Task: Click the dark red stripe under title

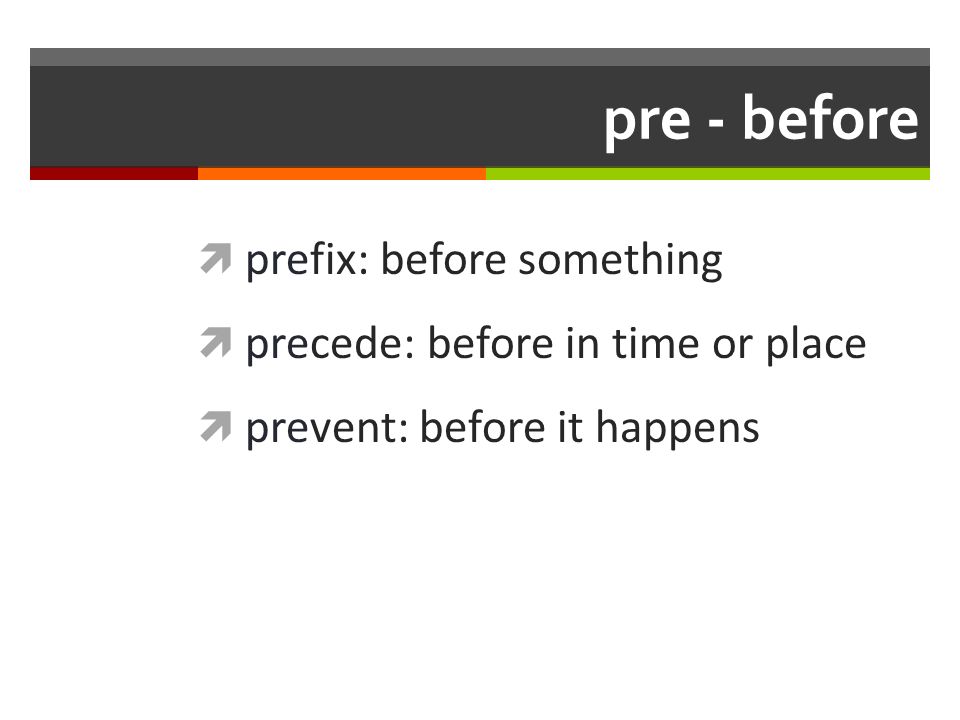Action: click(x=114, y=173)
